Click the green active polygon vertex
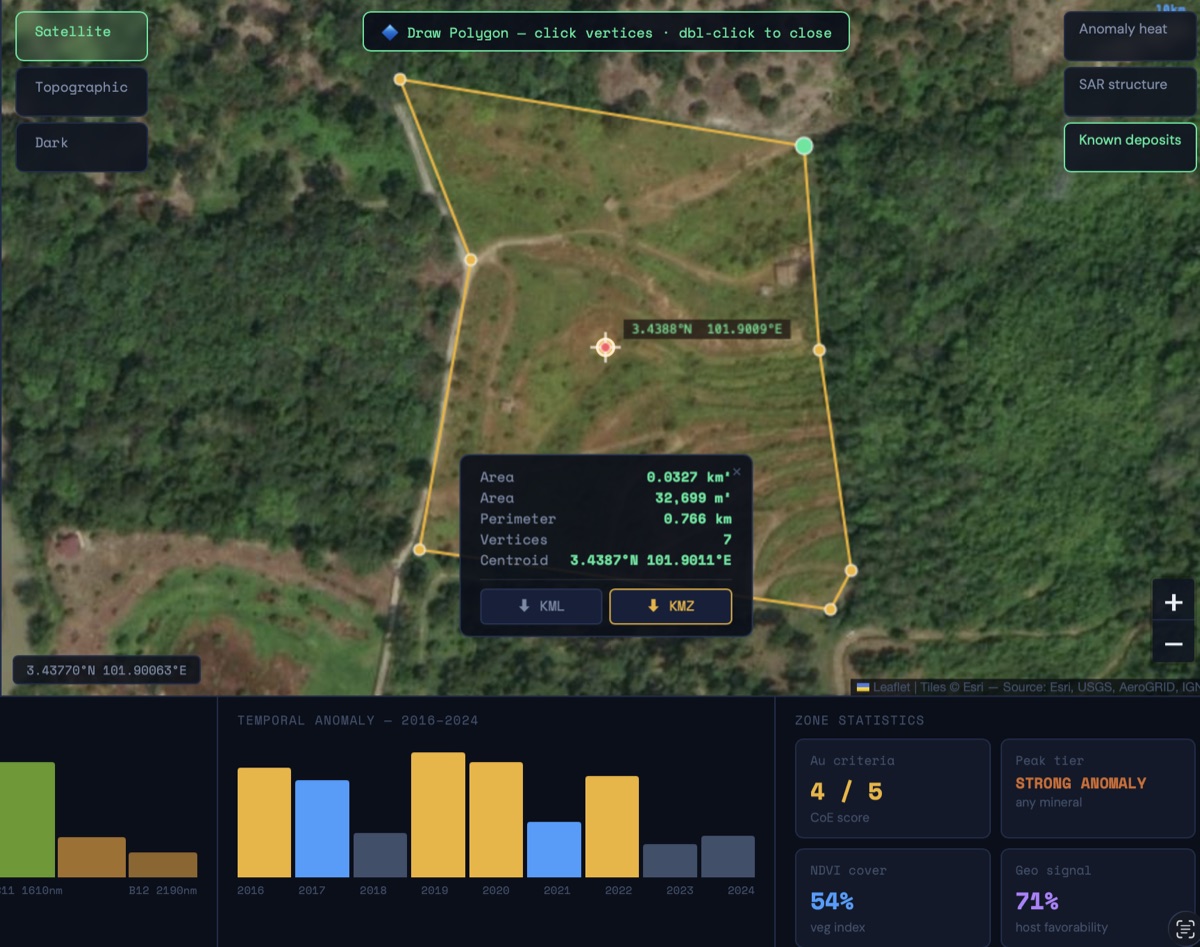This screenshot has height=947, width=1200. point(804,146)
